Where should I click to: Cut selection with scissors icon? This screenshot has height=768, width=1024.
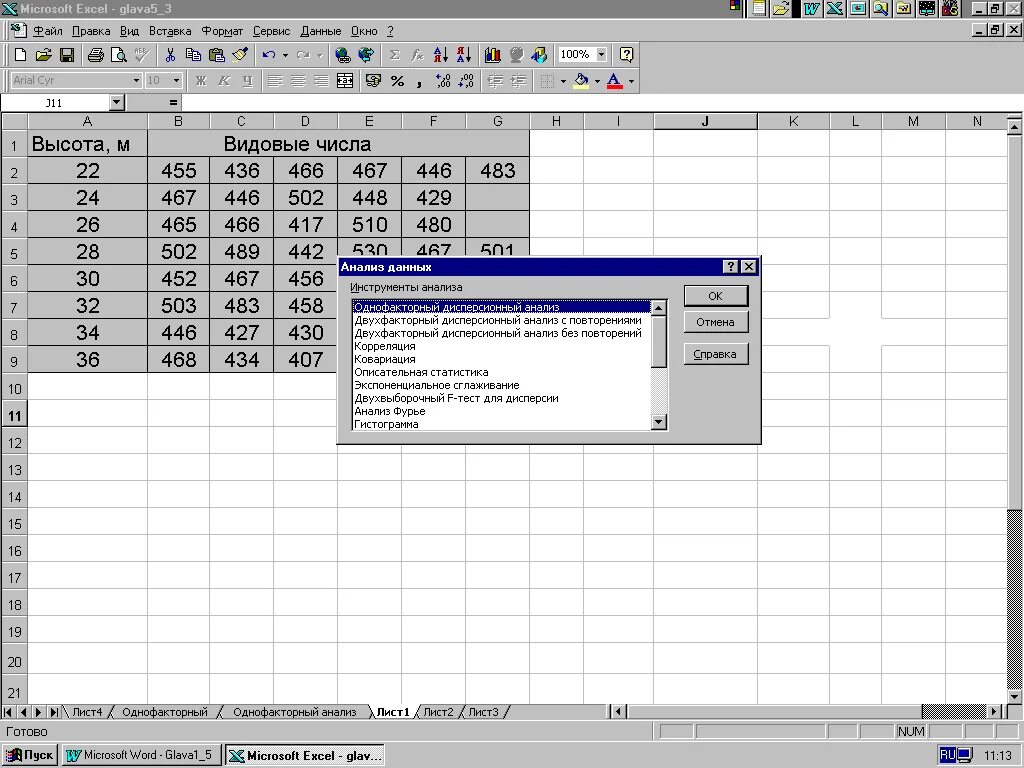pos(170,55)
